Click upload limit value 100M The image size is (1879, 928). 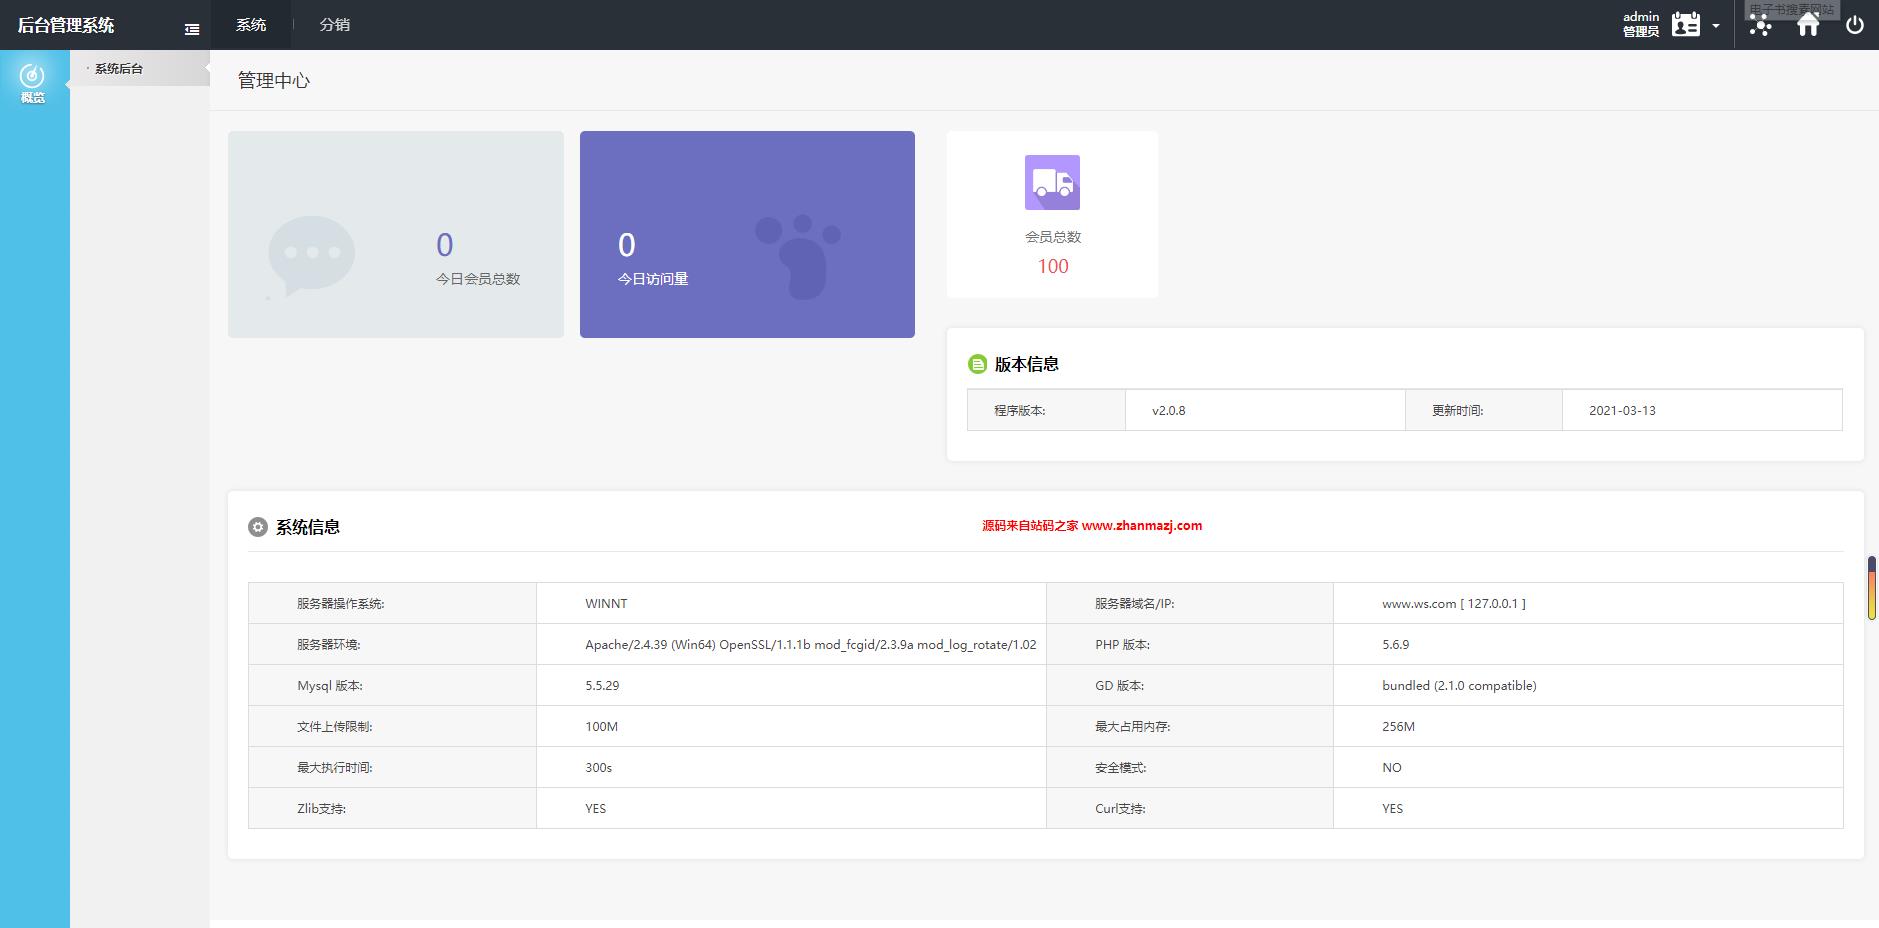(601, 727)
